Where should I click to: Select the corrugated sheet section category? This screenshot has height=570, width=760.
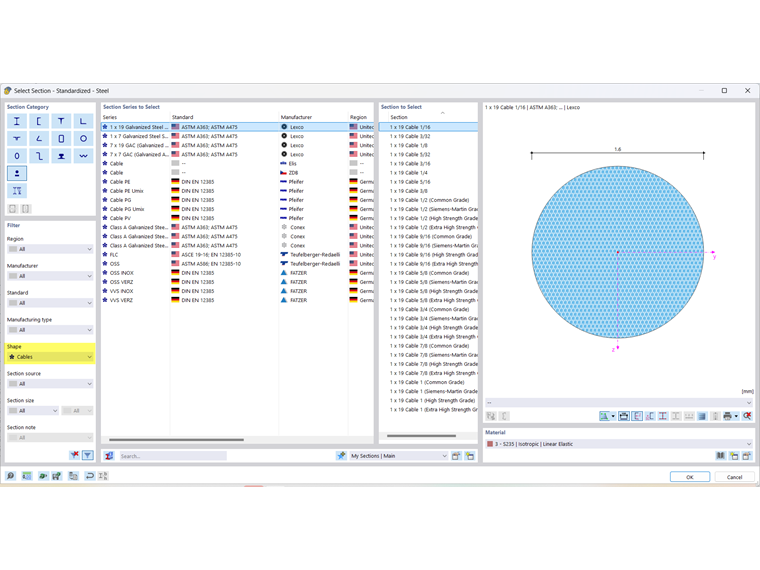pos(83,156)
